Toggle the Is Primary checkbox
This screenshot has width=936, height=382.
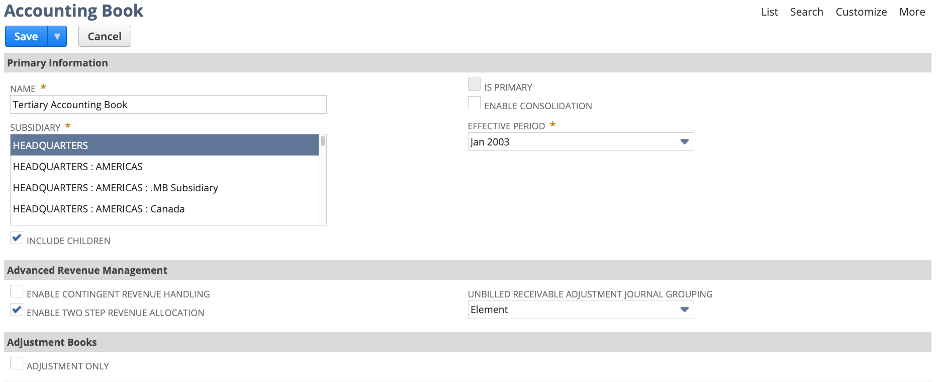(475, 85)
